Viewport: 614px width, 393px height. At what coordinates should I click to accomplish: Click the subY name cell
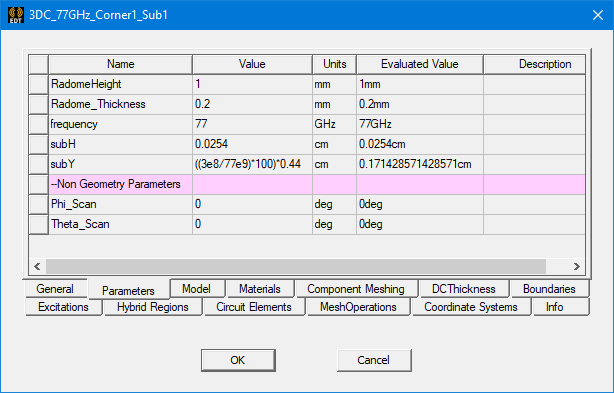coord(121,164)
